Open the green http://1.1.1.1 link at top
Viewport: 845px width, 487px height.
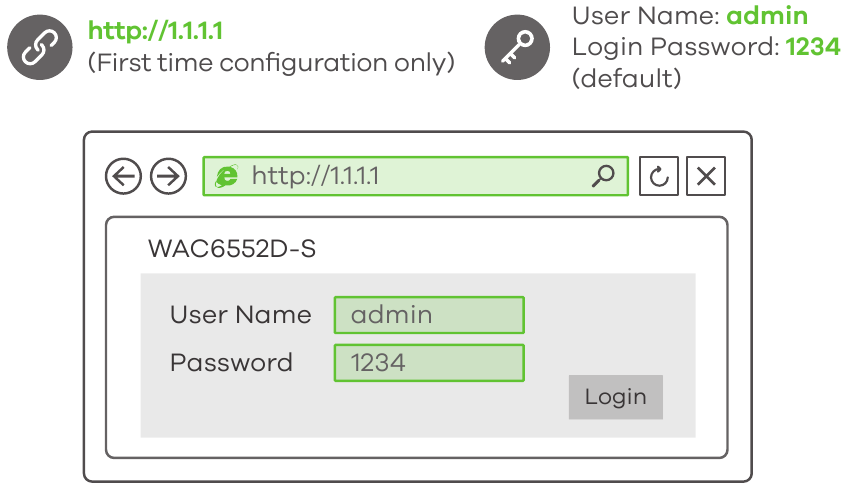155,31
